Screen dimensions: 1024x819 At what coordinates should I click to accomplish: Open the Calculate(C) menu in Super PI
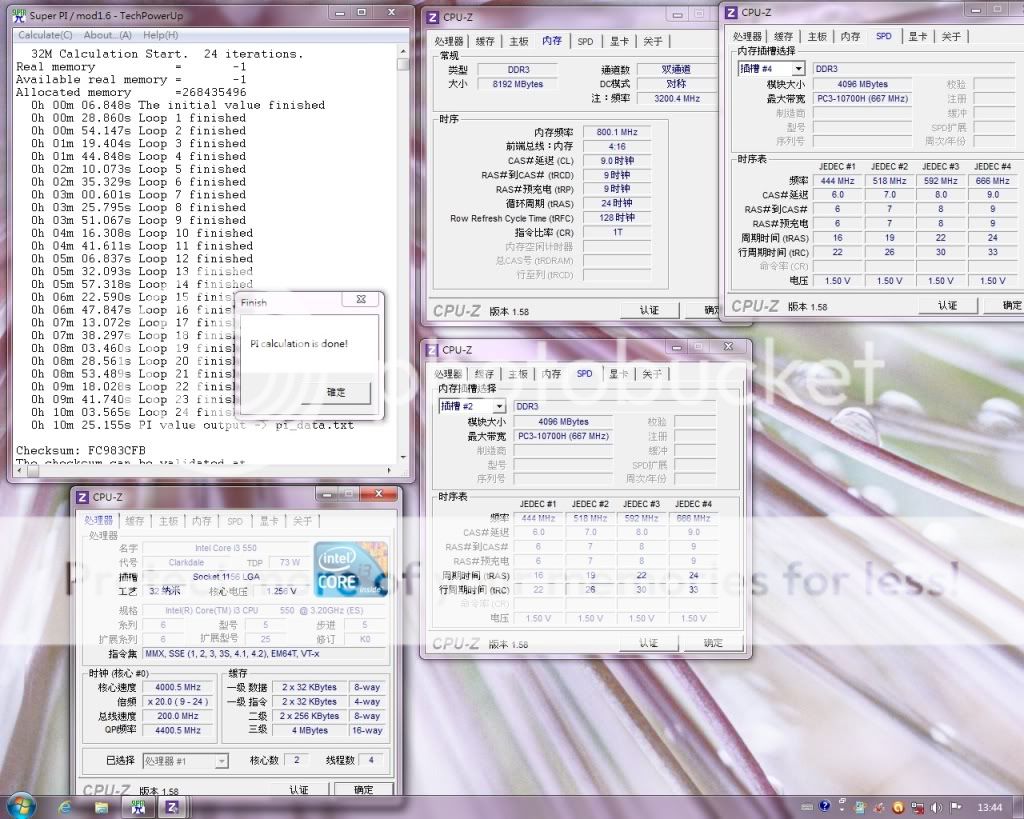click(x=46, y=35)
